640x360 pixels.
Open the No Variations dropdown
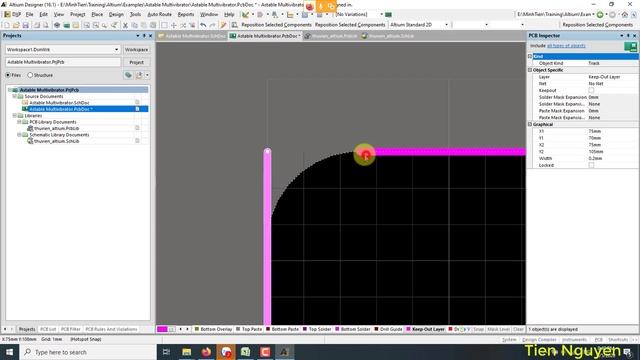click(382, 14)
